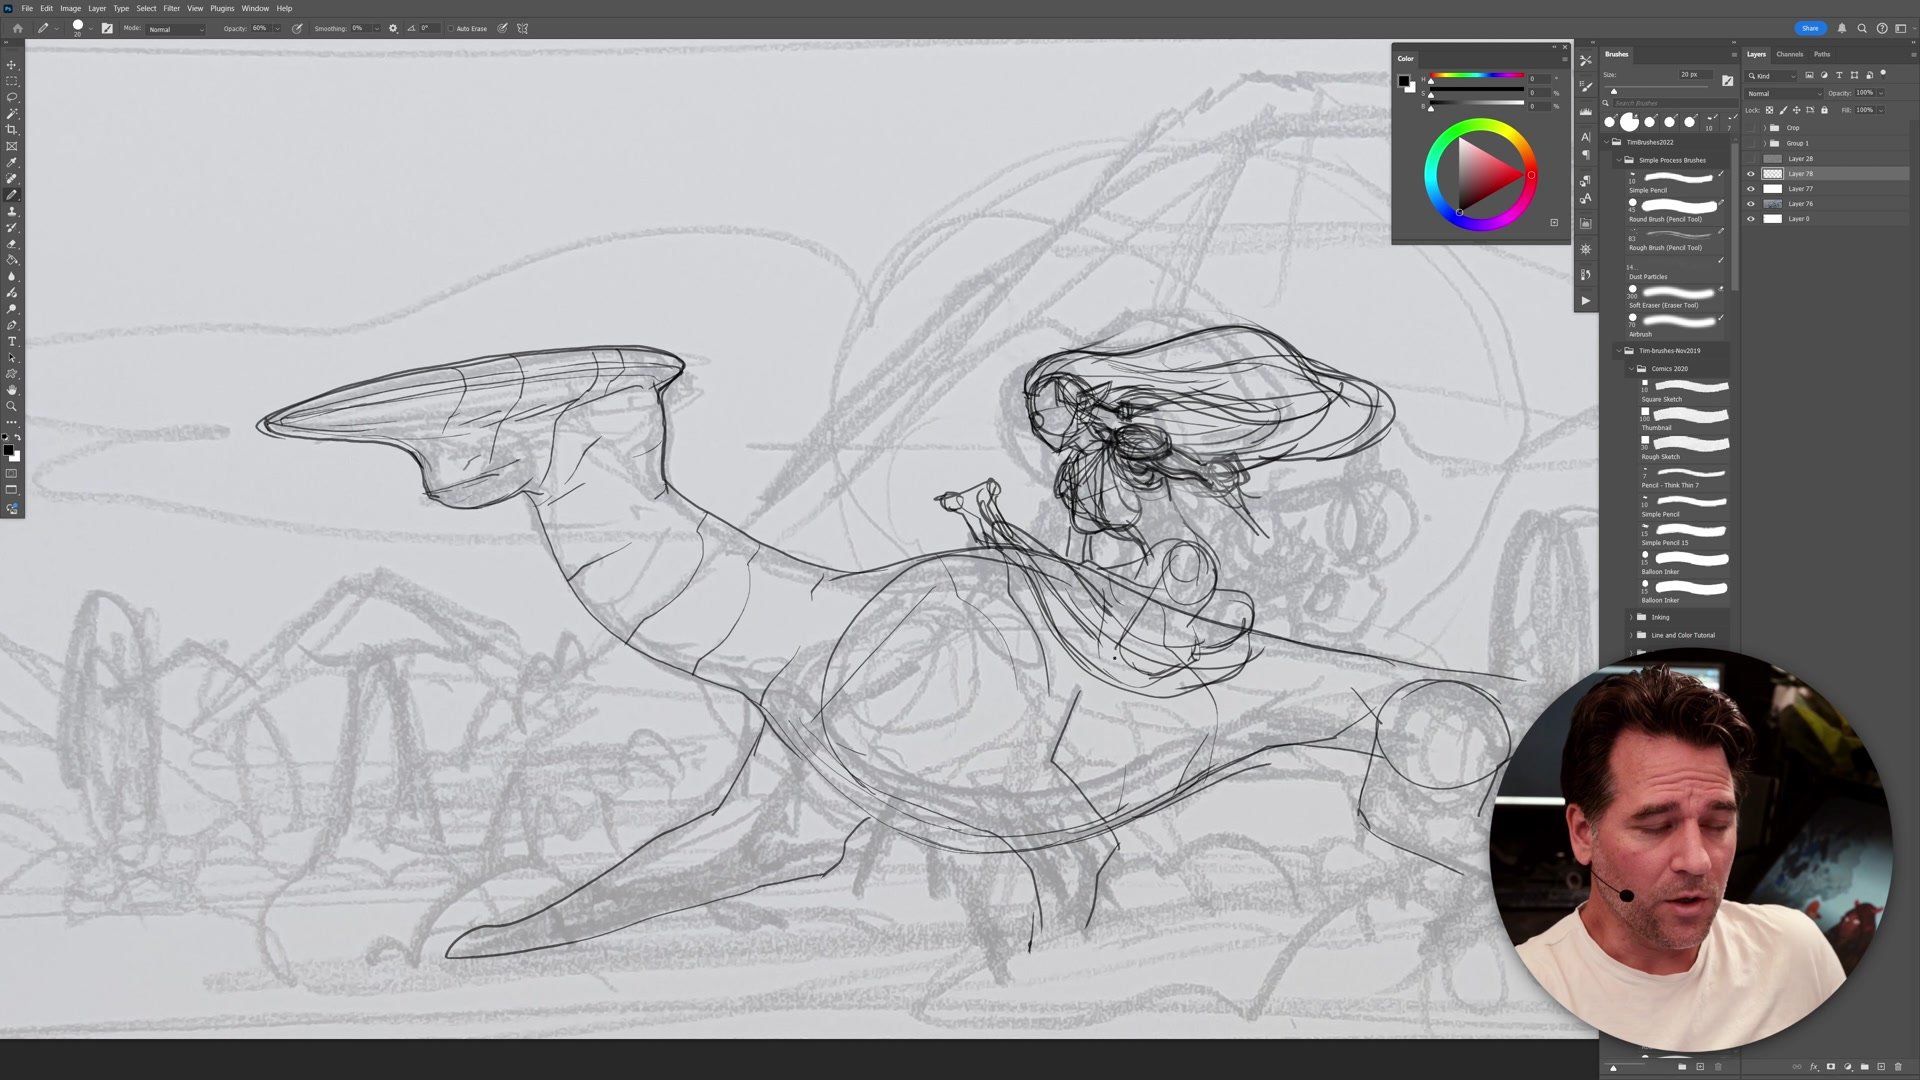Click the Home icon in options bar
Viewport: 1920px width, 1080px height.
17,29
